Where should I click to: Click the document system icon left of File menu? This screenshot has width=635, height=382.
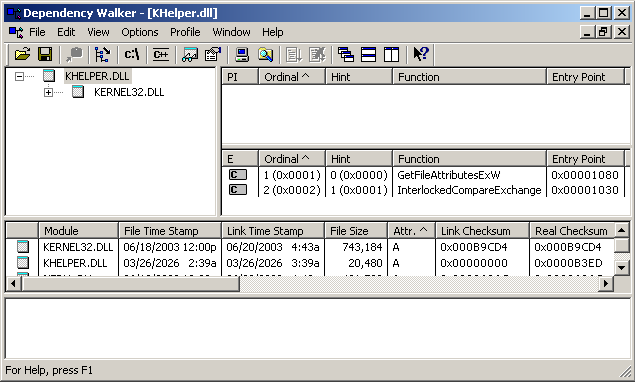pyautogui.click(x=16, y=32)
